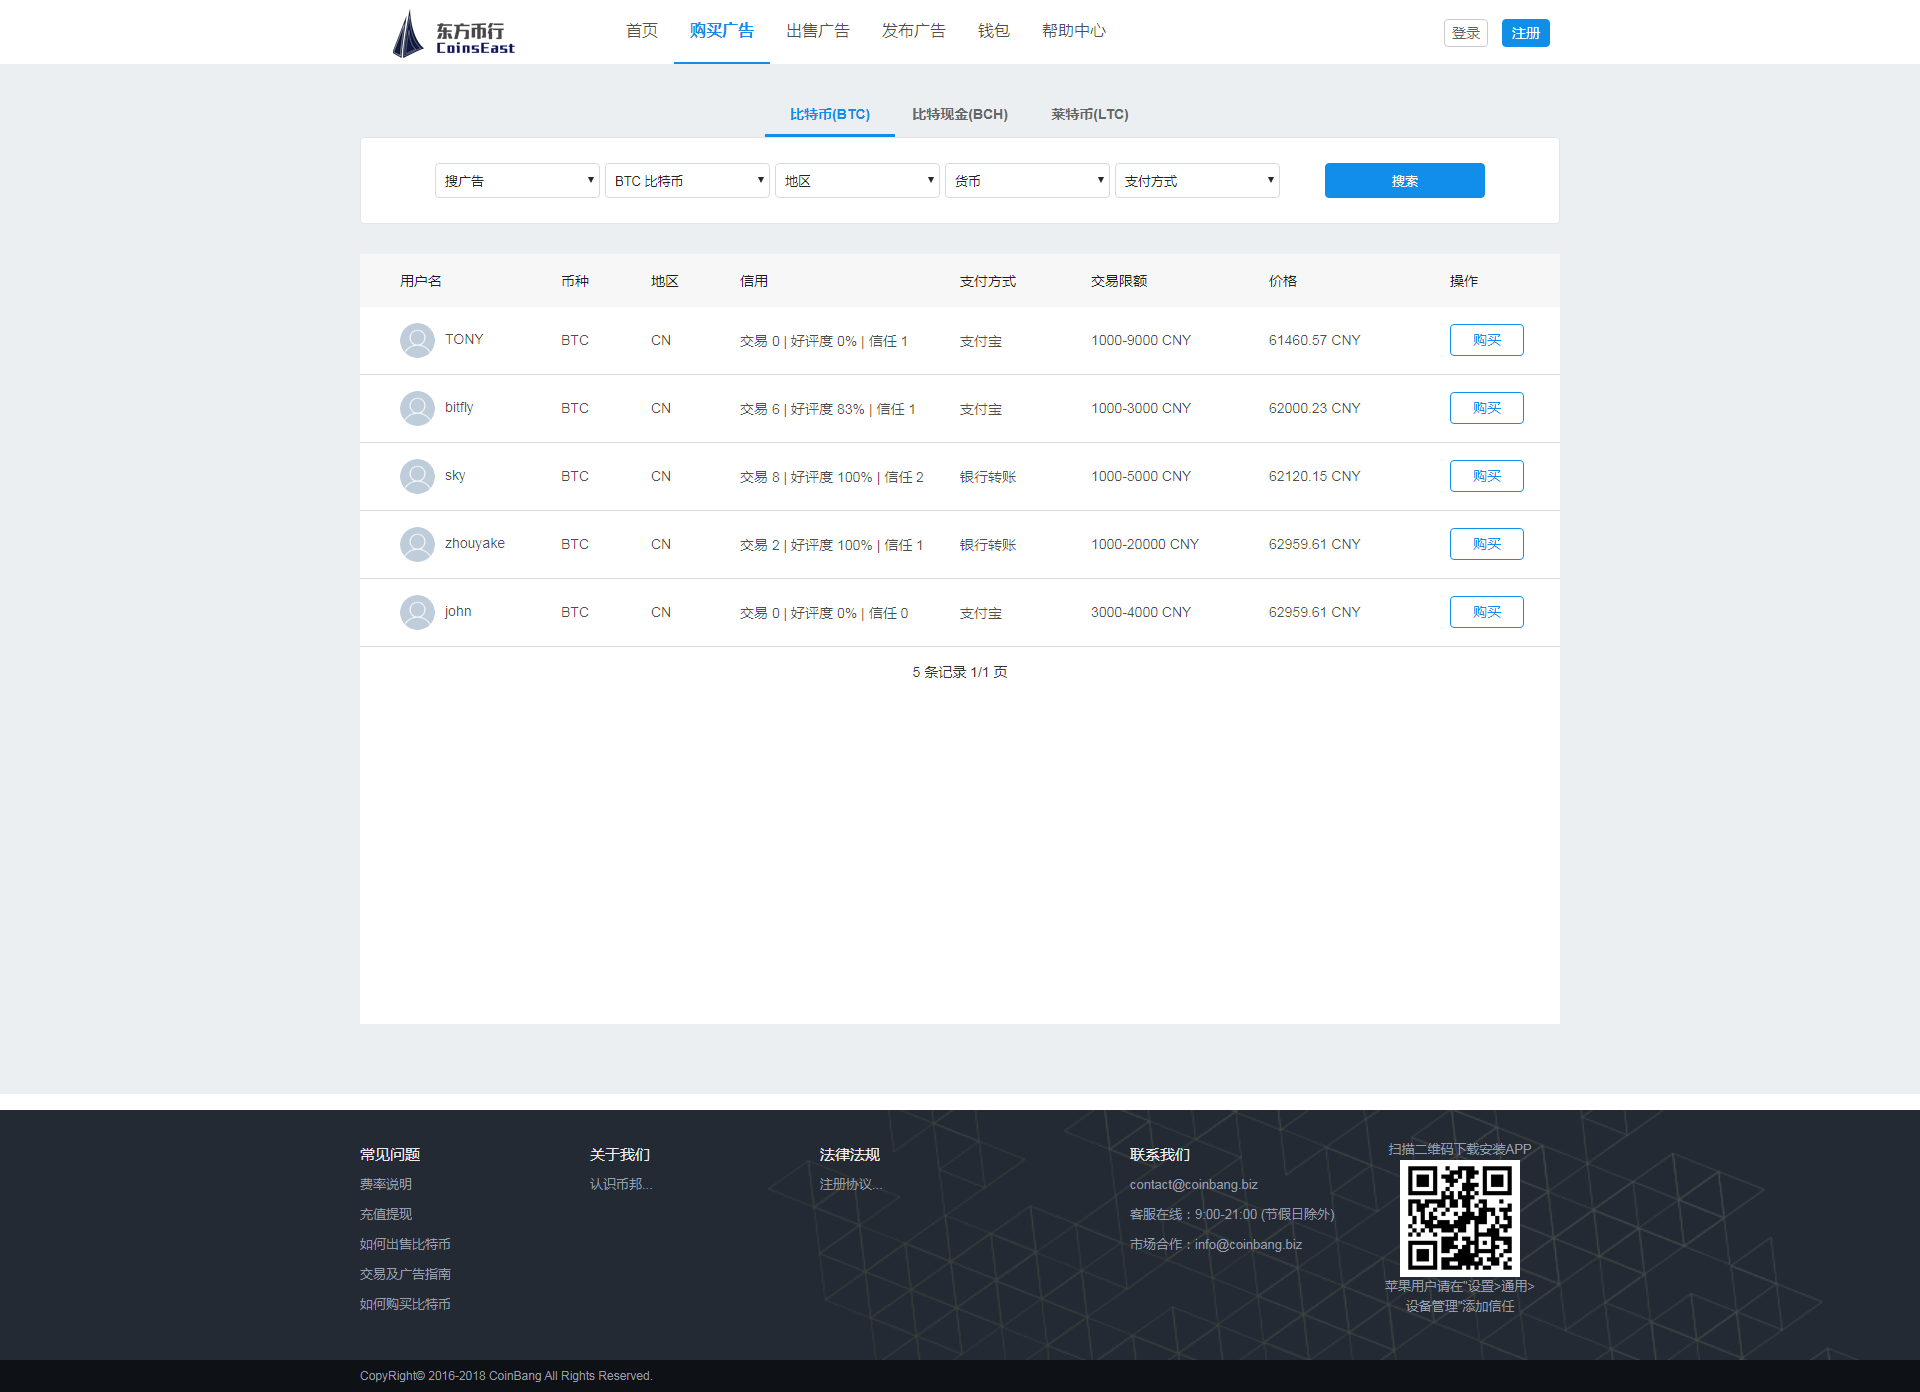Click limit 1000-20000 CNY
This screenshot has height=1392, width=1920.
click(x=1145, y=544)
